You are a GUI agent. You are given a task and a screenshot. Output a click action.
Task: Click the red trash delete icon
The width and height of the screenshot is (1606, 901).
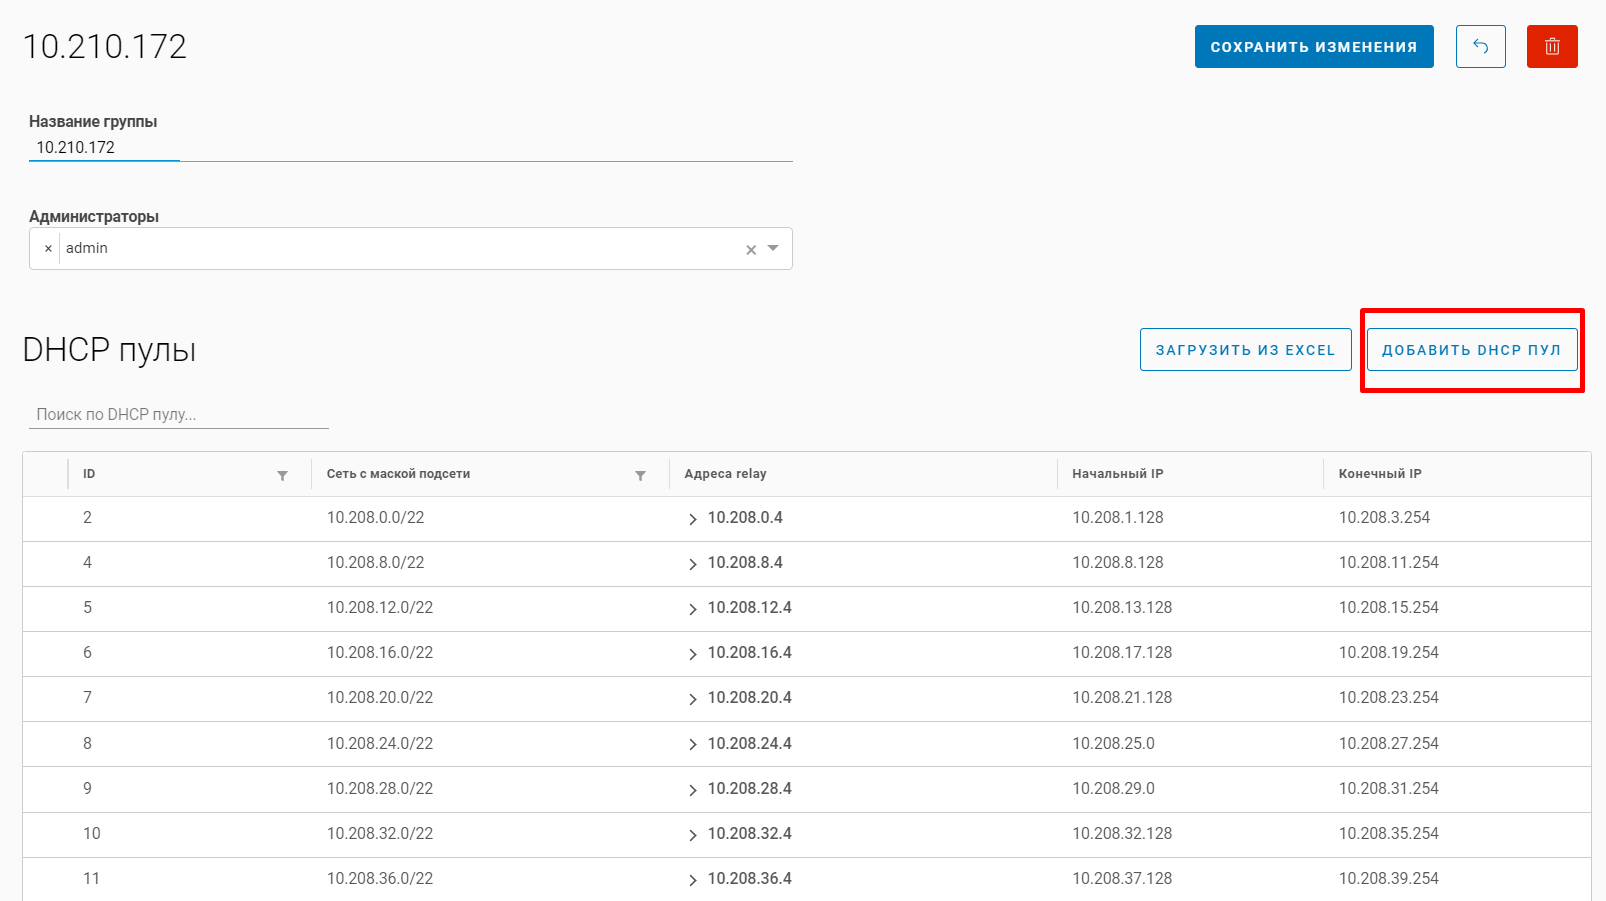pyautogui.click(x=1551, y=47)
